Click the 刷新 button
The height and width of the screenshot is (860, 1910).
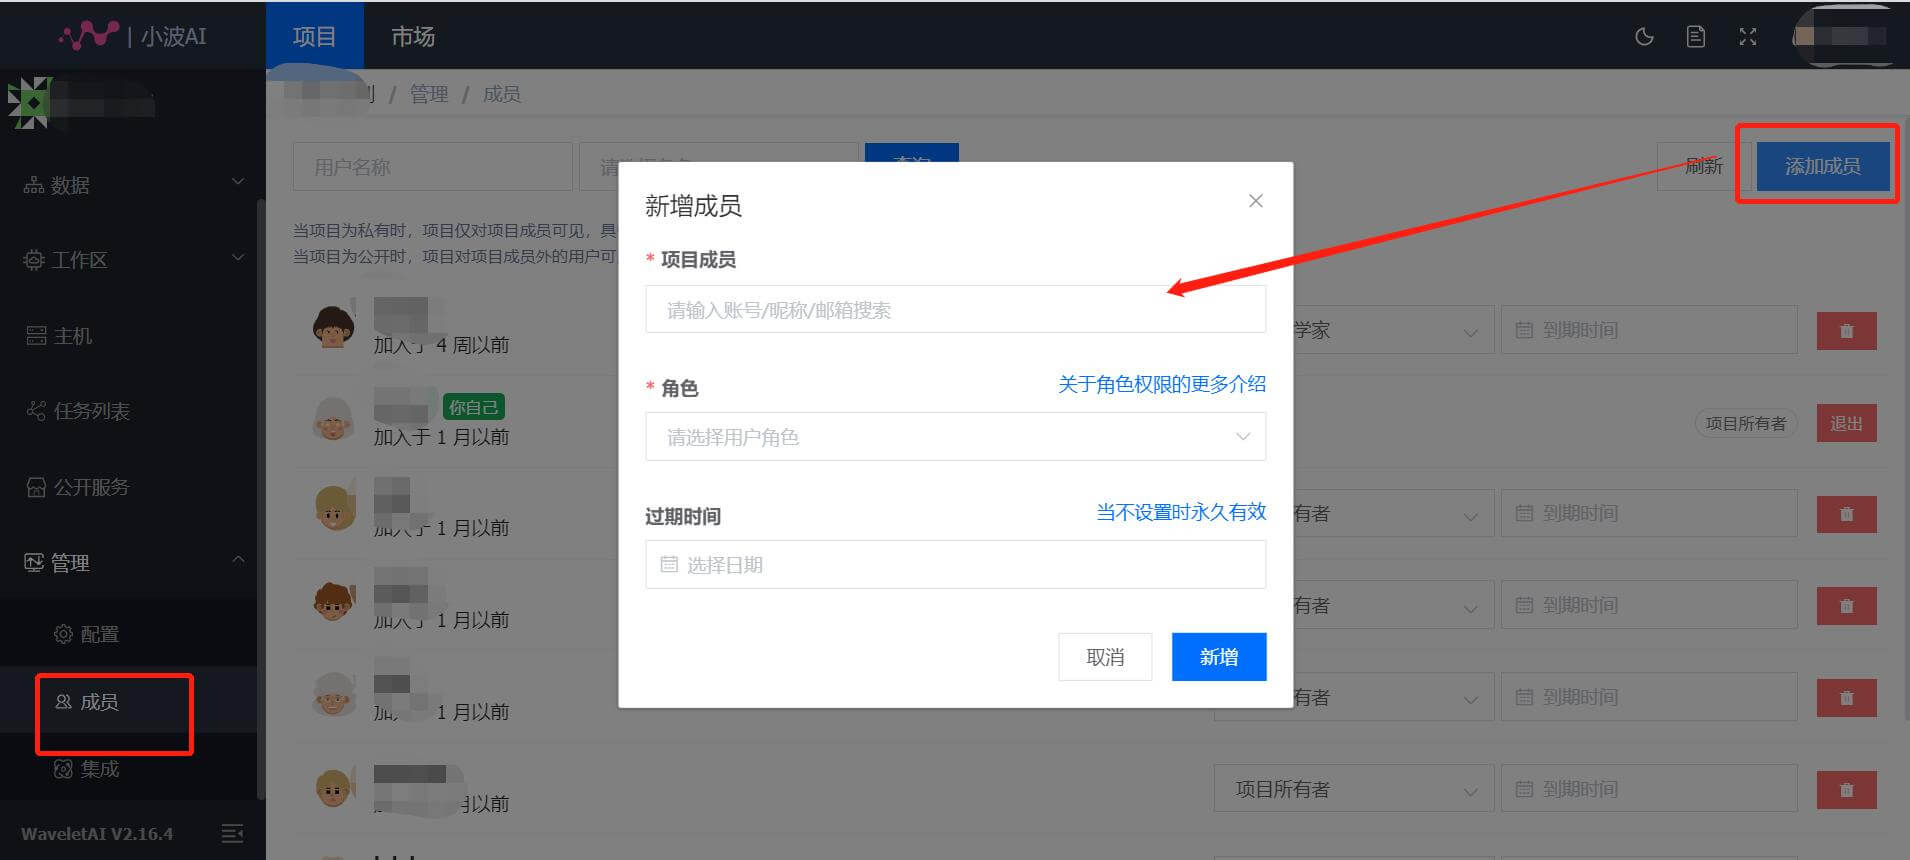click(1703, 166)
